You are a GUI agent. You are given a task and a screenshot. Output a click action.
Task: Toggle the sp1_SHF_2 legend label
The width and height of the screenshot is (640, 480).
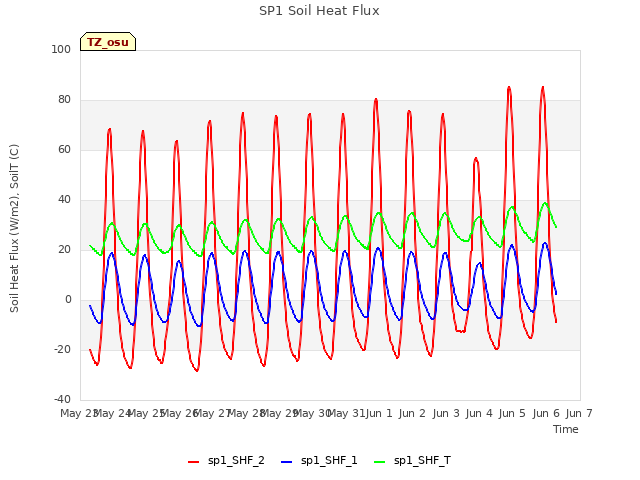click(236, 461)
